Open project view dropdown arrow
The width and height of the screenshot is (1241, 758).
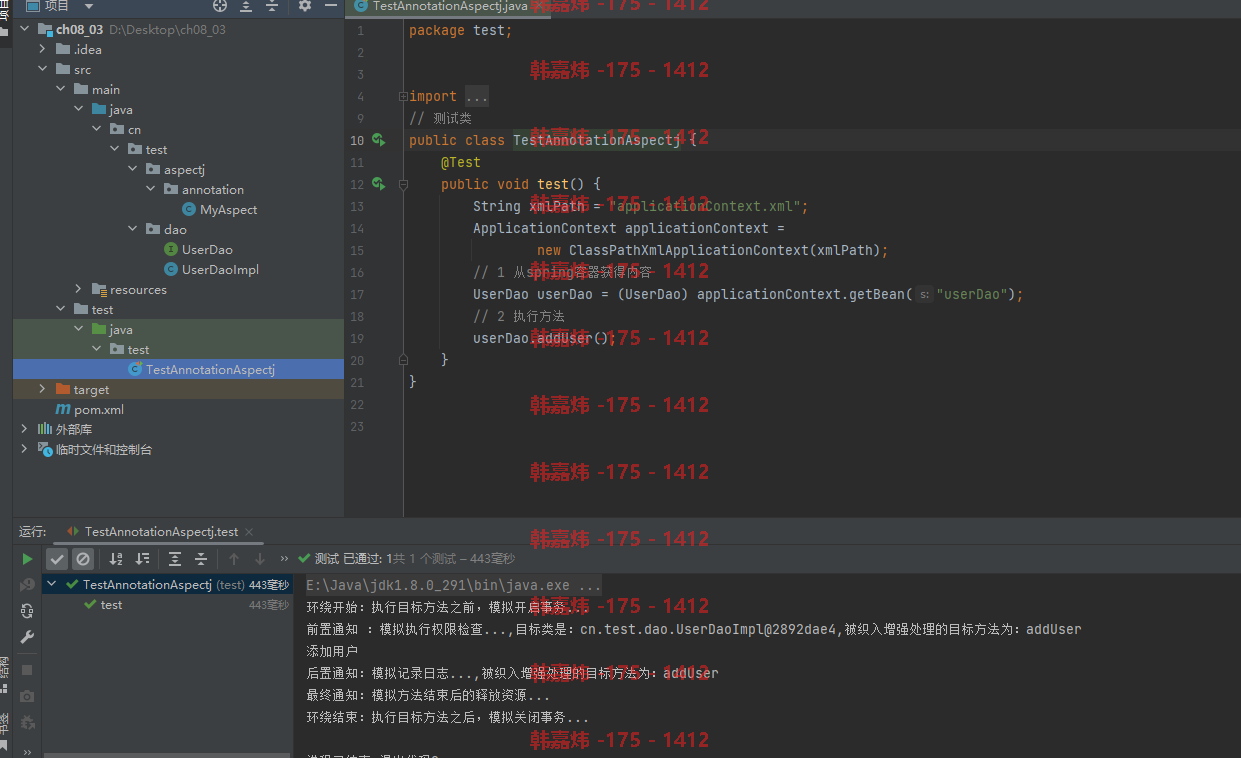pyautogui.click(x=88, y=6)
